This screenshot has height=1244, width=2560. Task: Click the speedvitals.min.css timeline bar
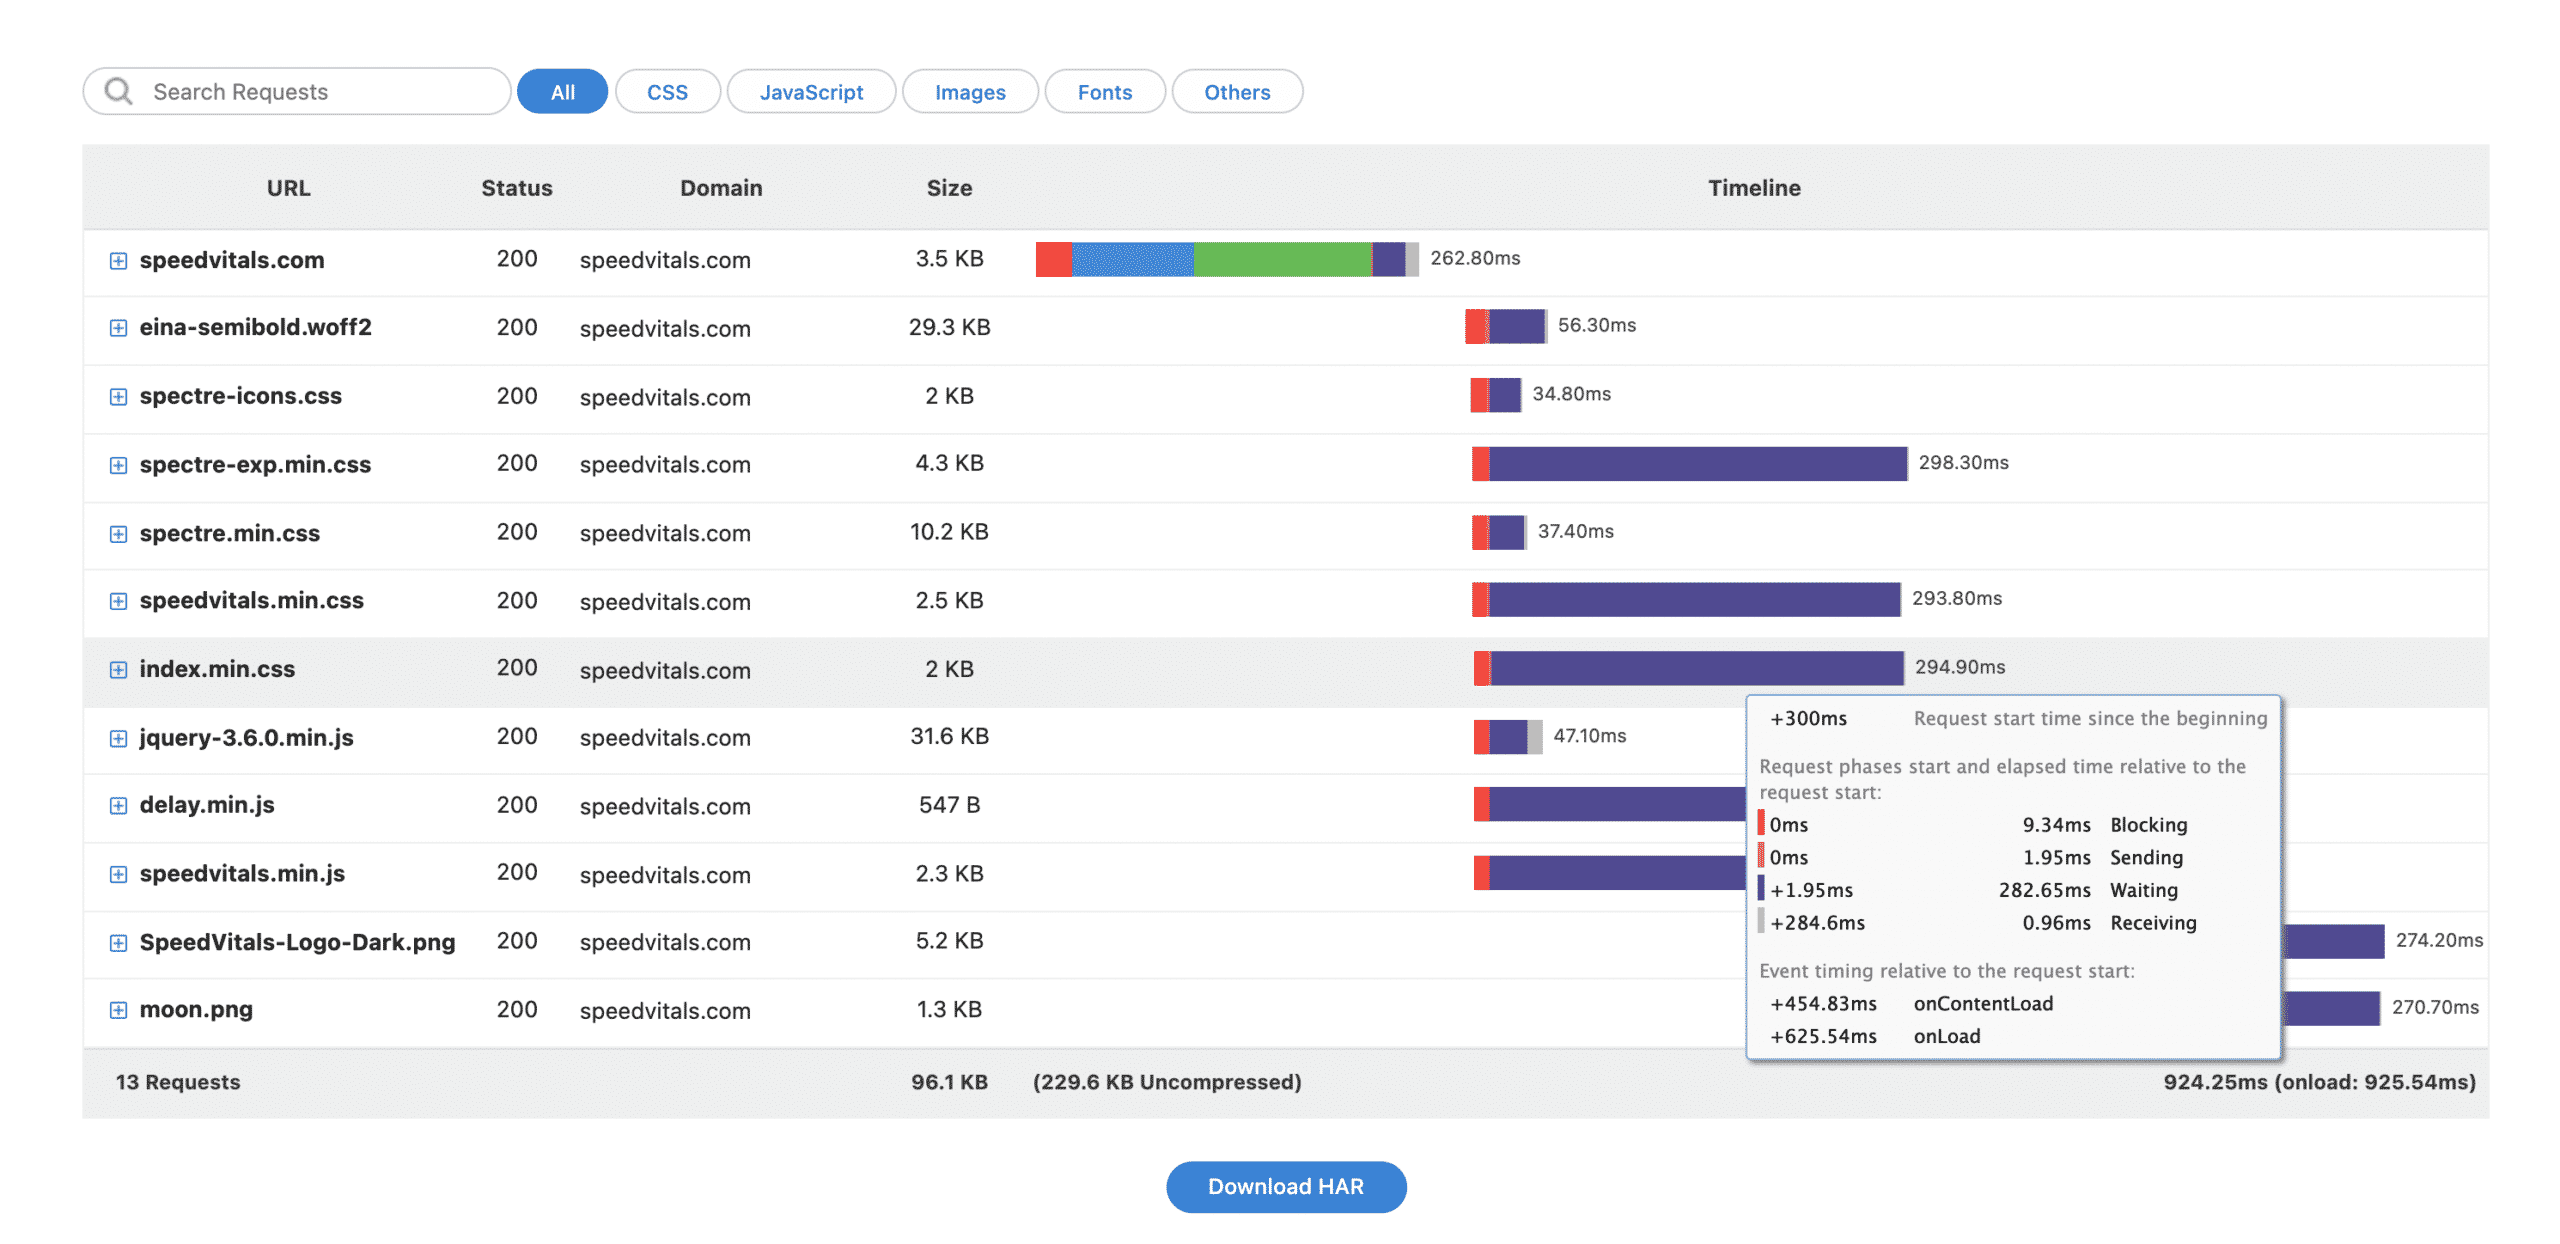point(1686,600)
